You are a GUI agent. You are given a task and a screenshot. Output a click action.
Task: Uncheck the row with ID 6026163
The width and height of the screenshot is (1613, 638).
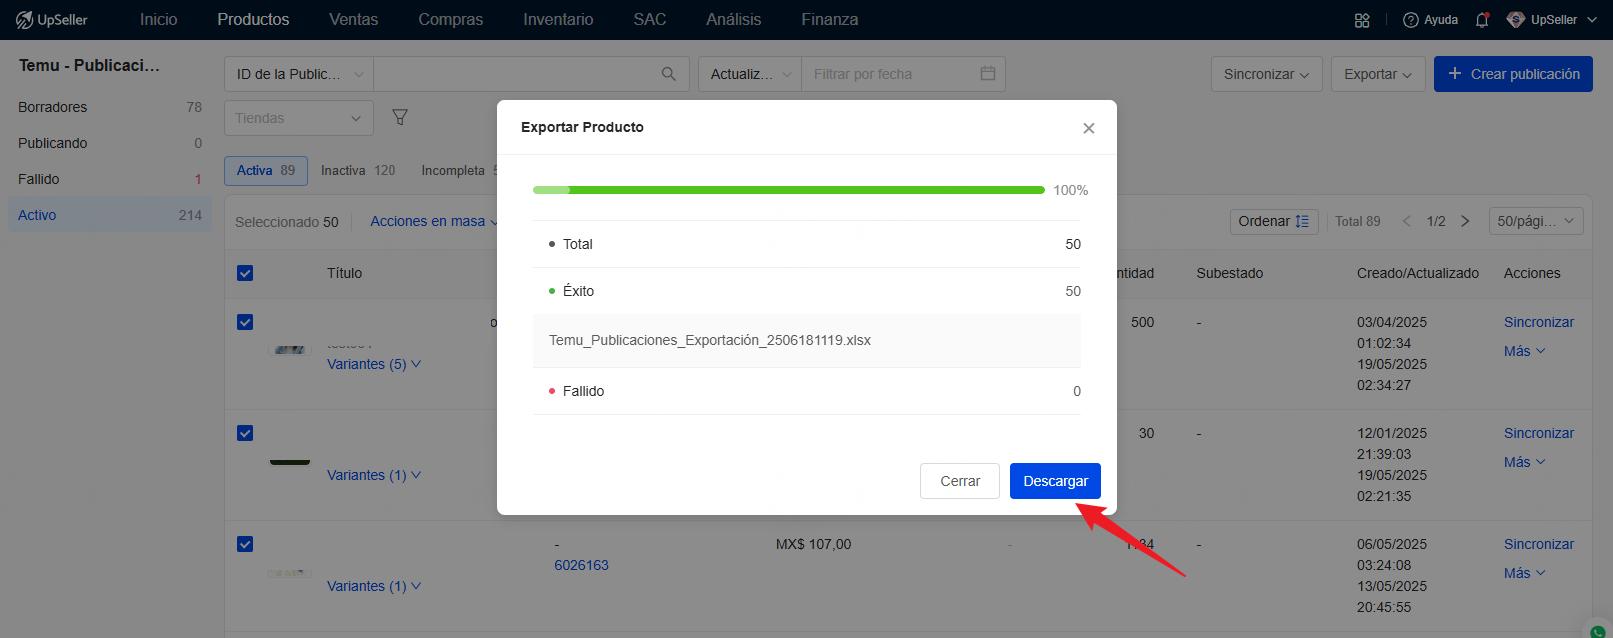245,544
